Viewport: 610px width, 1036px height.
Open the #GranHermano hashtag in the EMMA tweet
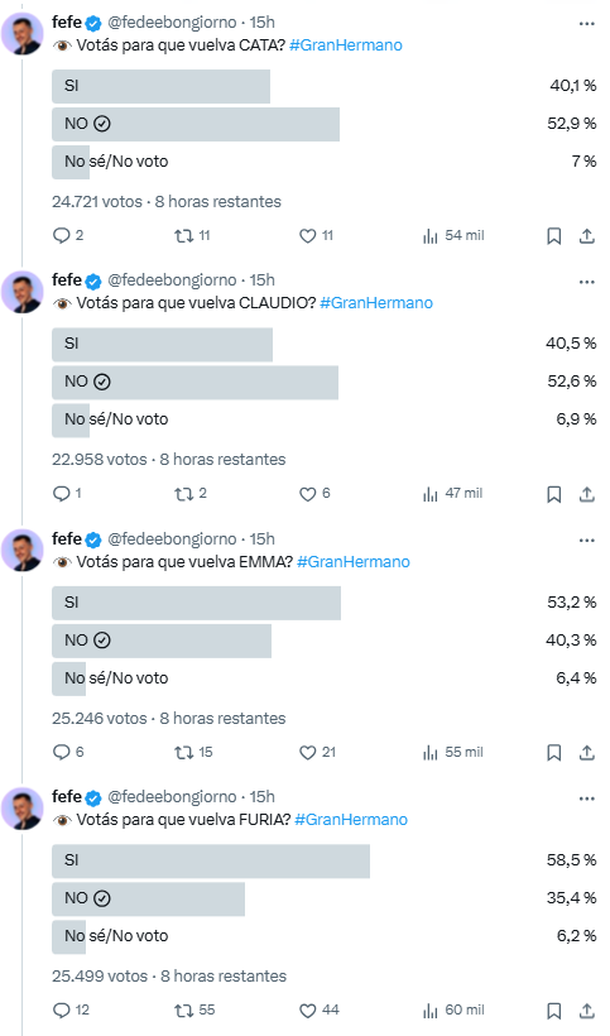pos(353,562)
